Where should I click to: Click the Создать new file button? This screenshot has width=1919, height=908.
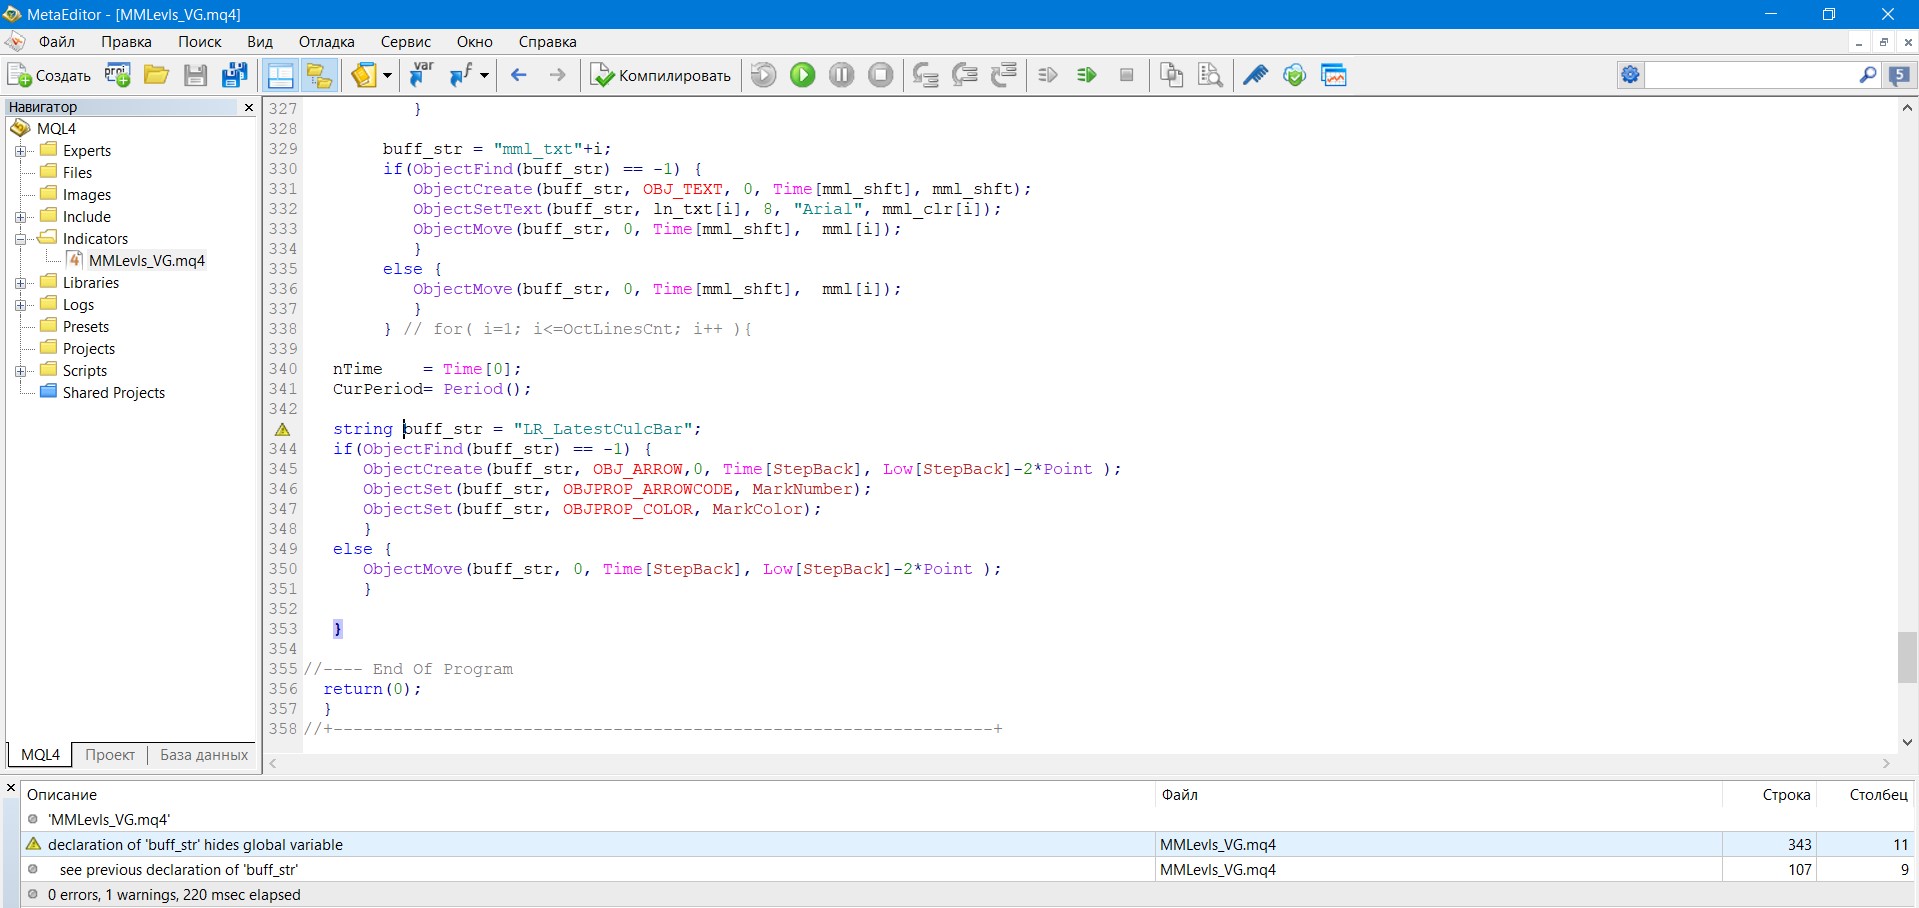[x=49, y=75]
